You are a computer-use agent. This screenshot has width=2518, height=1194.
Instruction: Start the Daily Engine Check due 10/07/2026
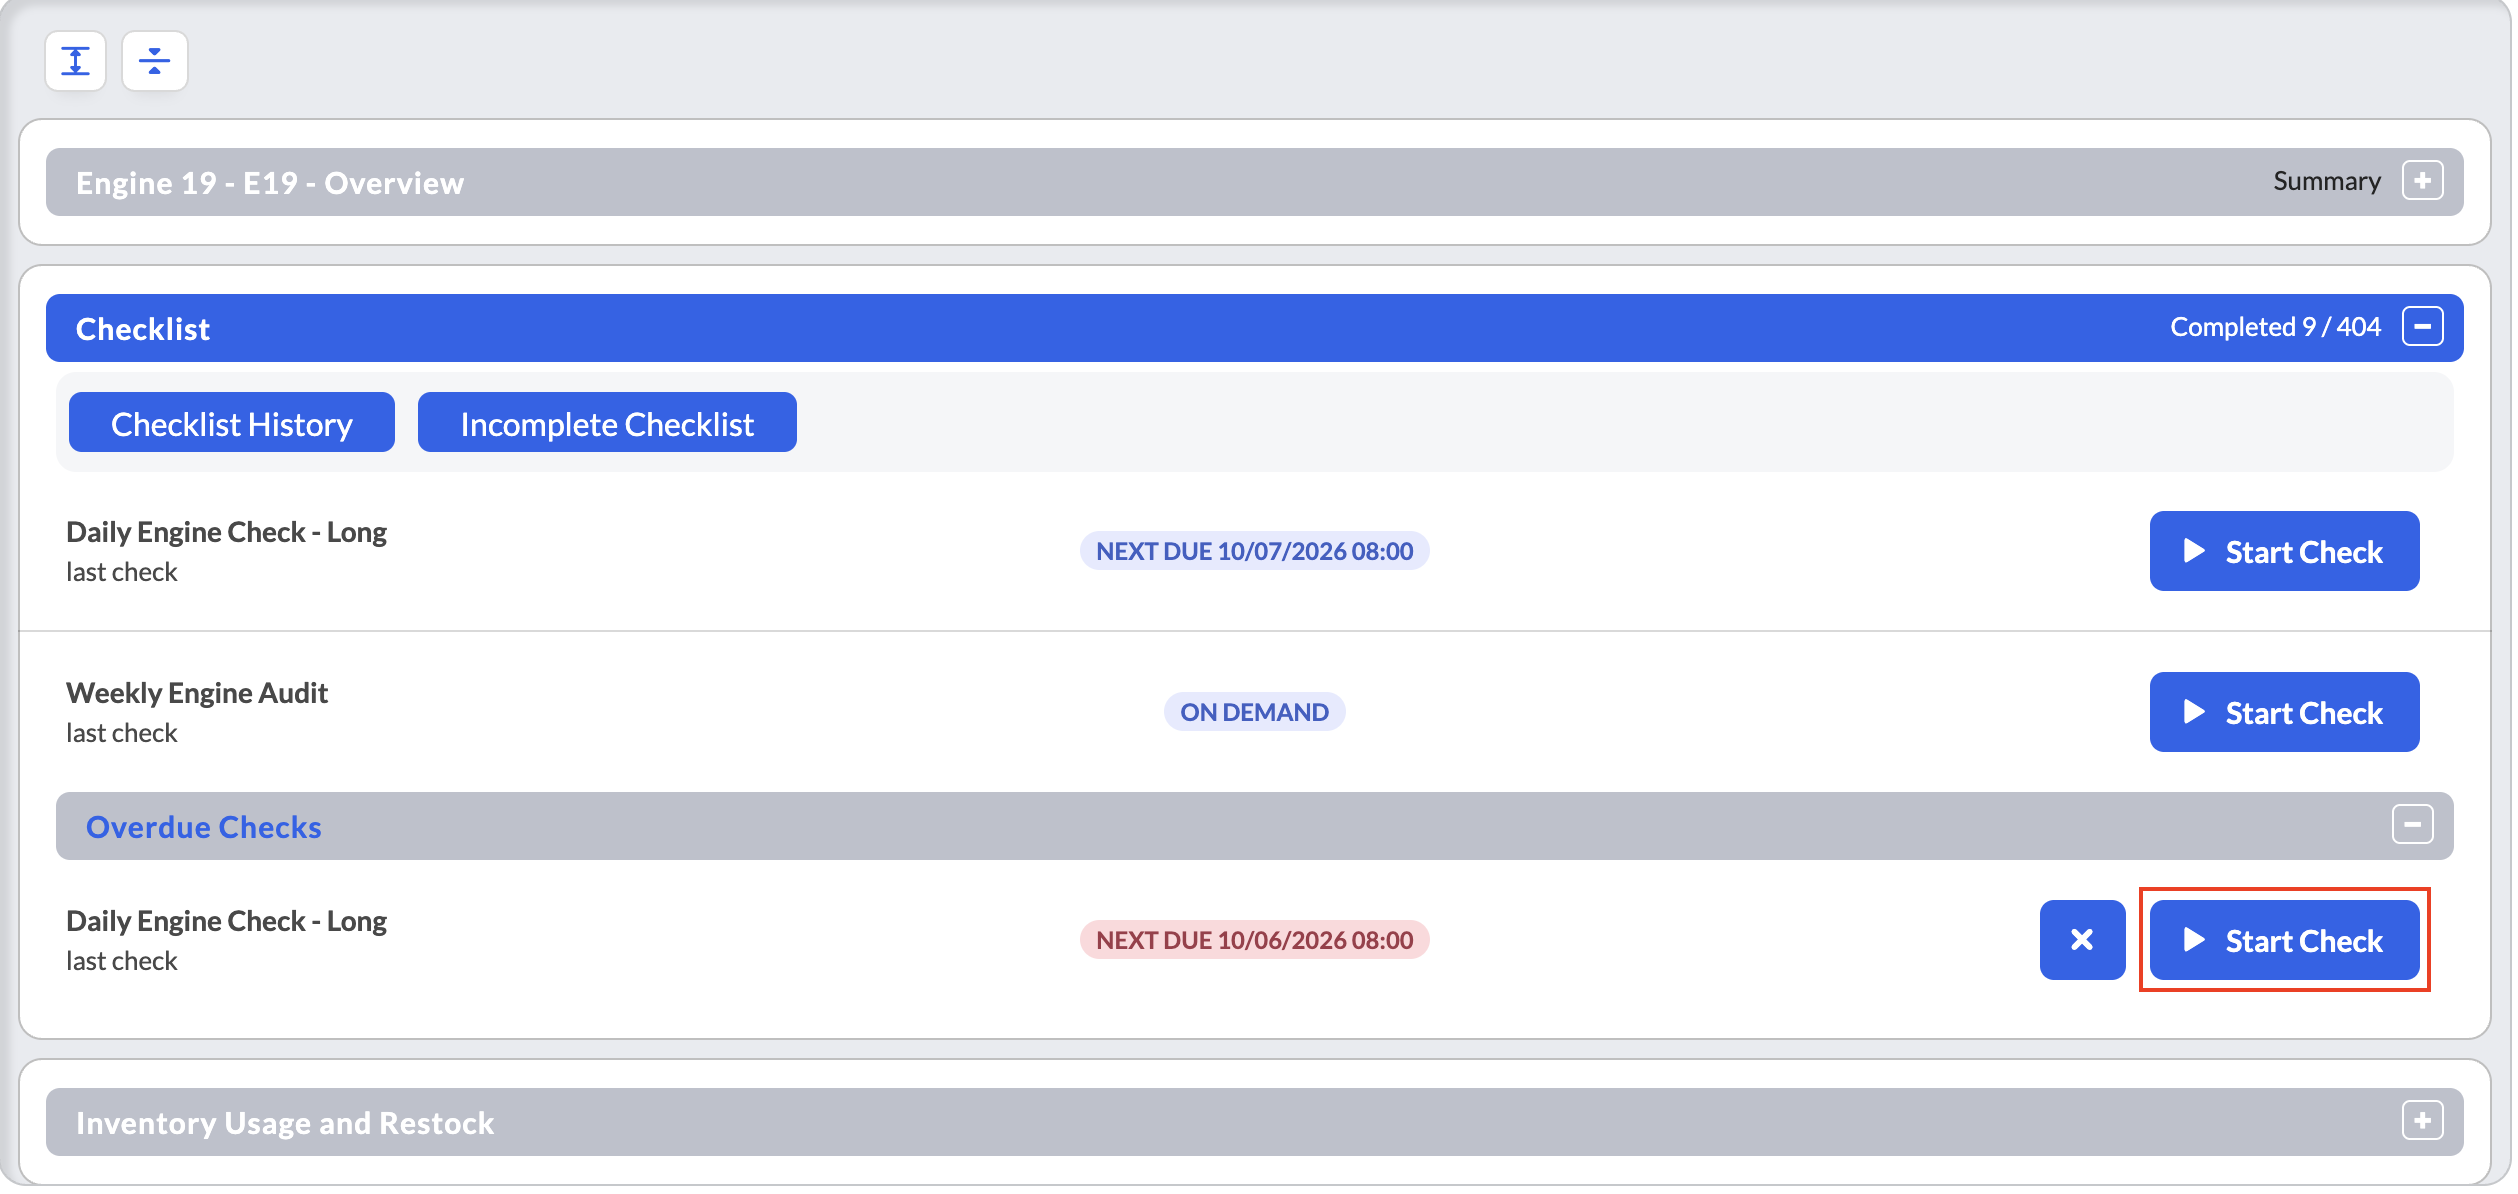point(2284,552)
